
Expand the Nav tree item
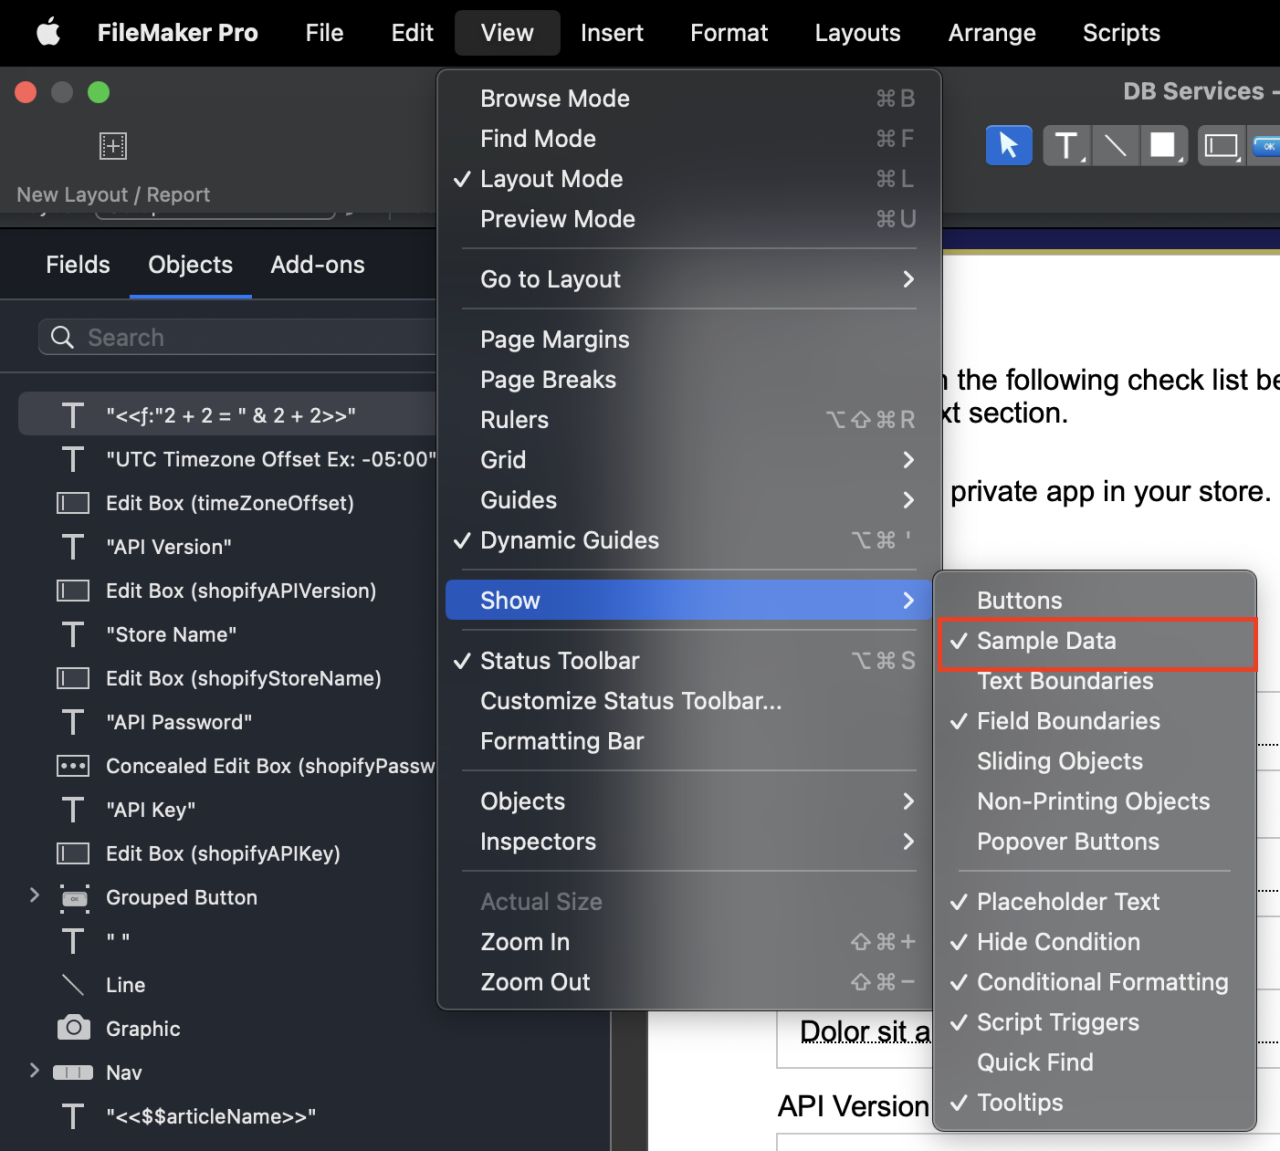click(x=34, y=1070)
